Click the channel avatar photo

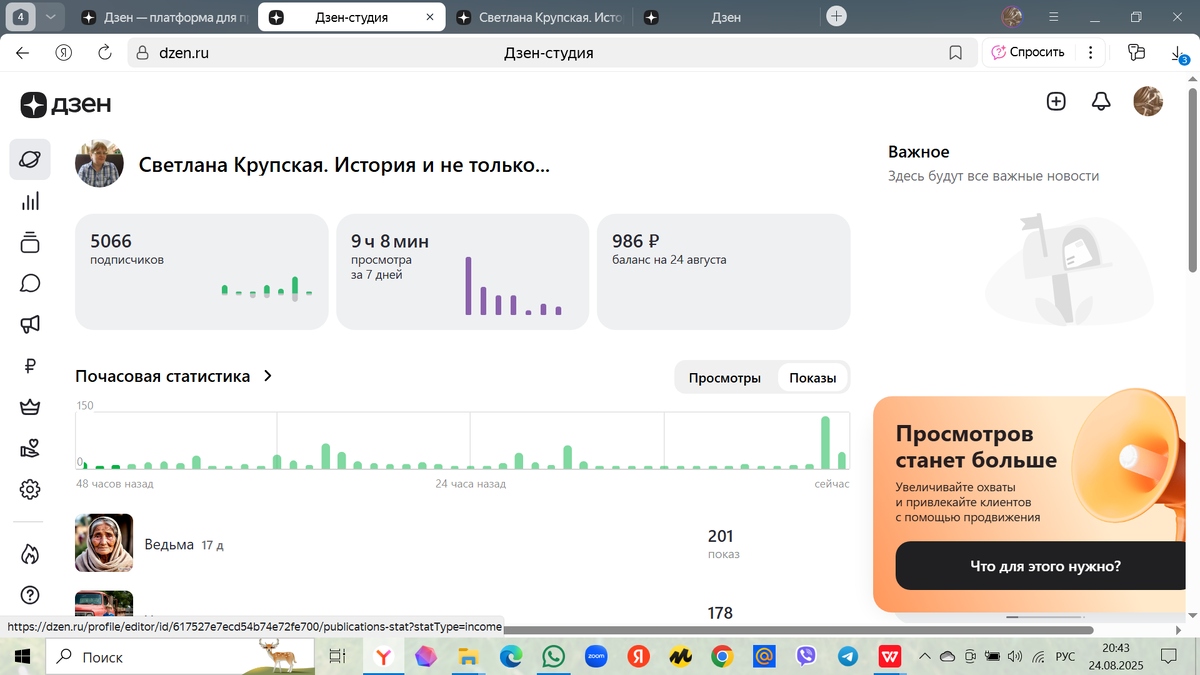(100, 163)
